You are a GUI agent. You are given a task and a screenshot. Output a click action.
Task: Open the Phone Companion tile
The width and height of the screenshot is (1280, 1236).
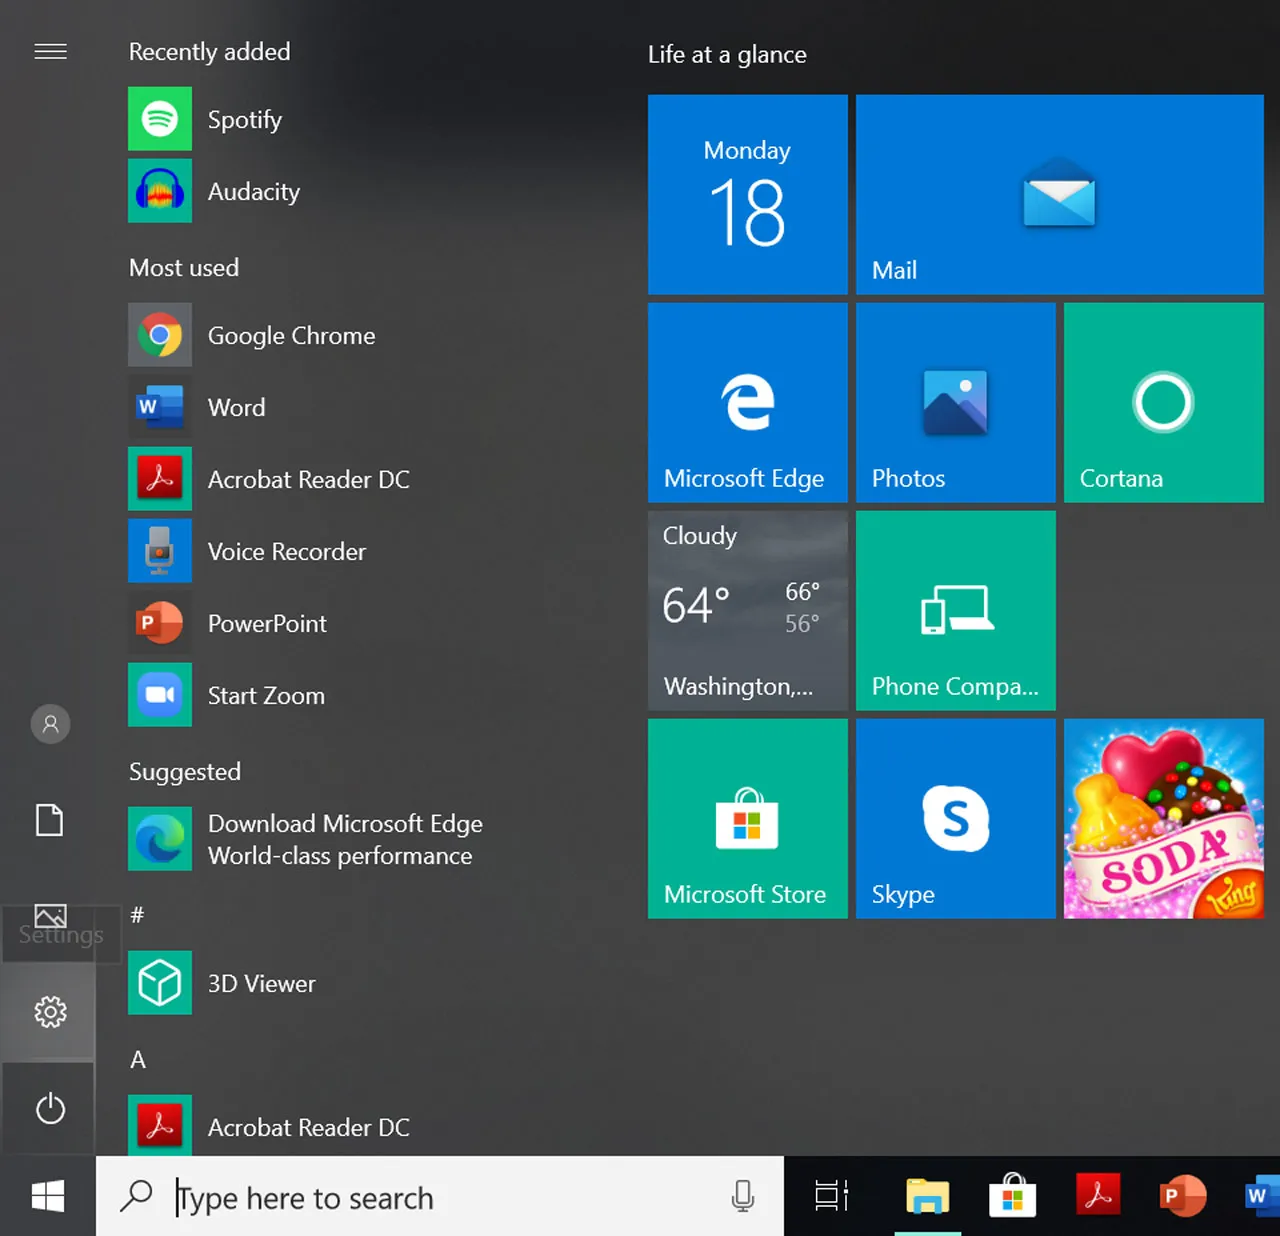click(x=954, y=611)
